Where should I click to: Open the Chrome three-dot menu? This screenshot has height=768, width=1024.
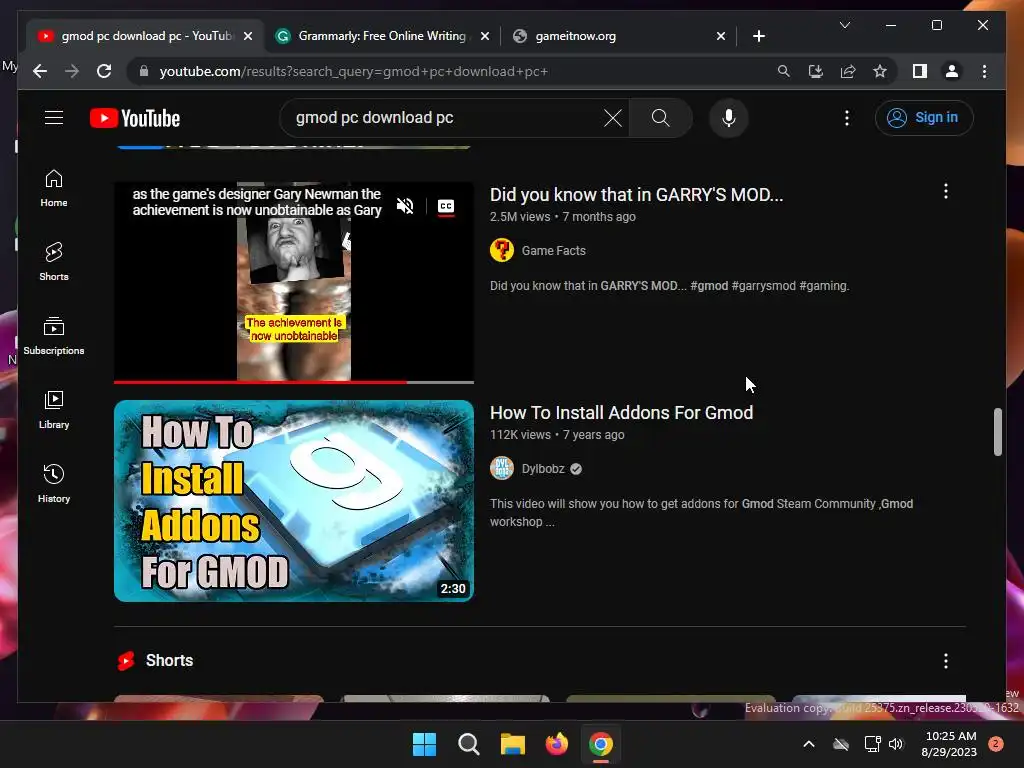[984, 71]
